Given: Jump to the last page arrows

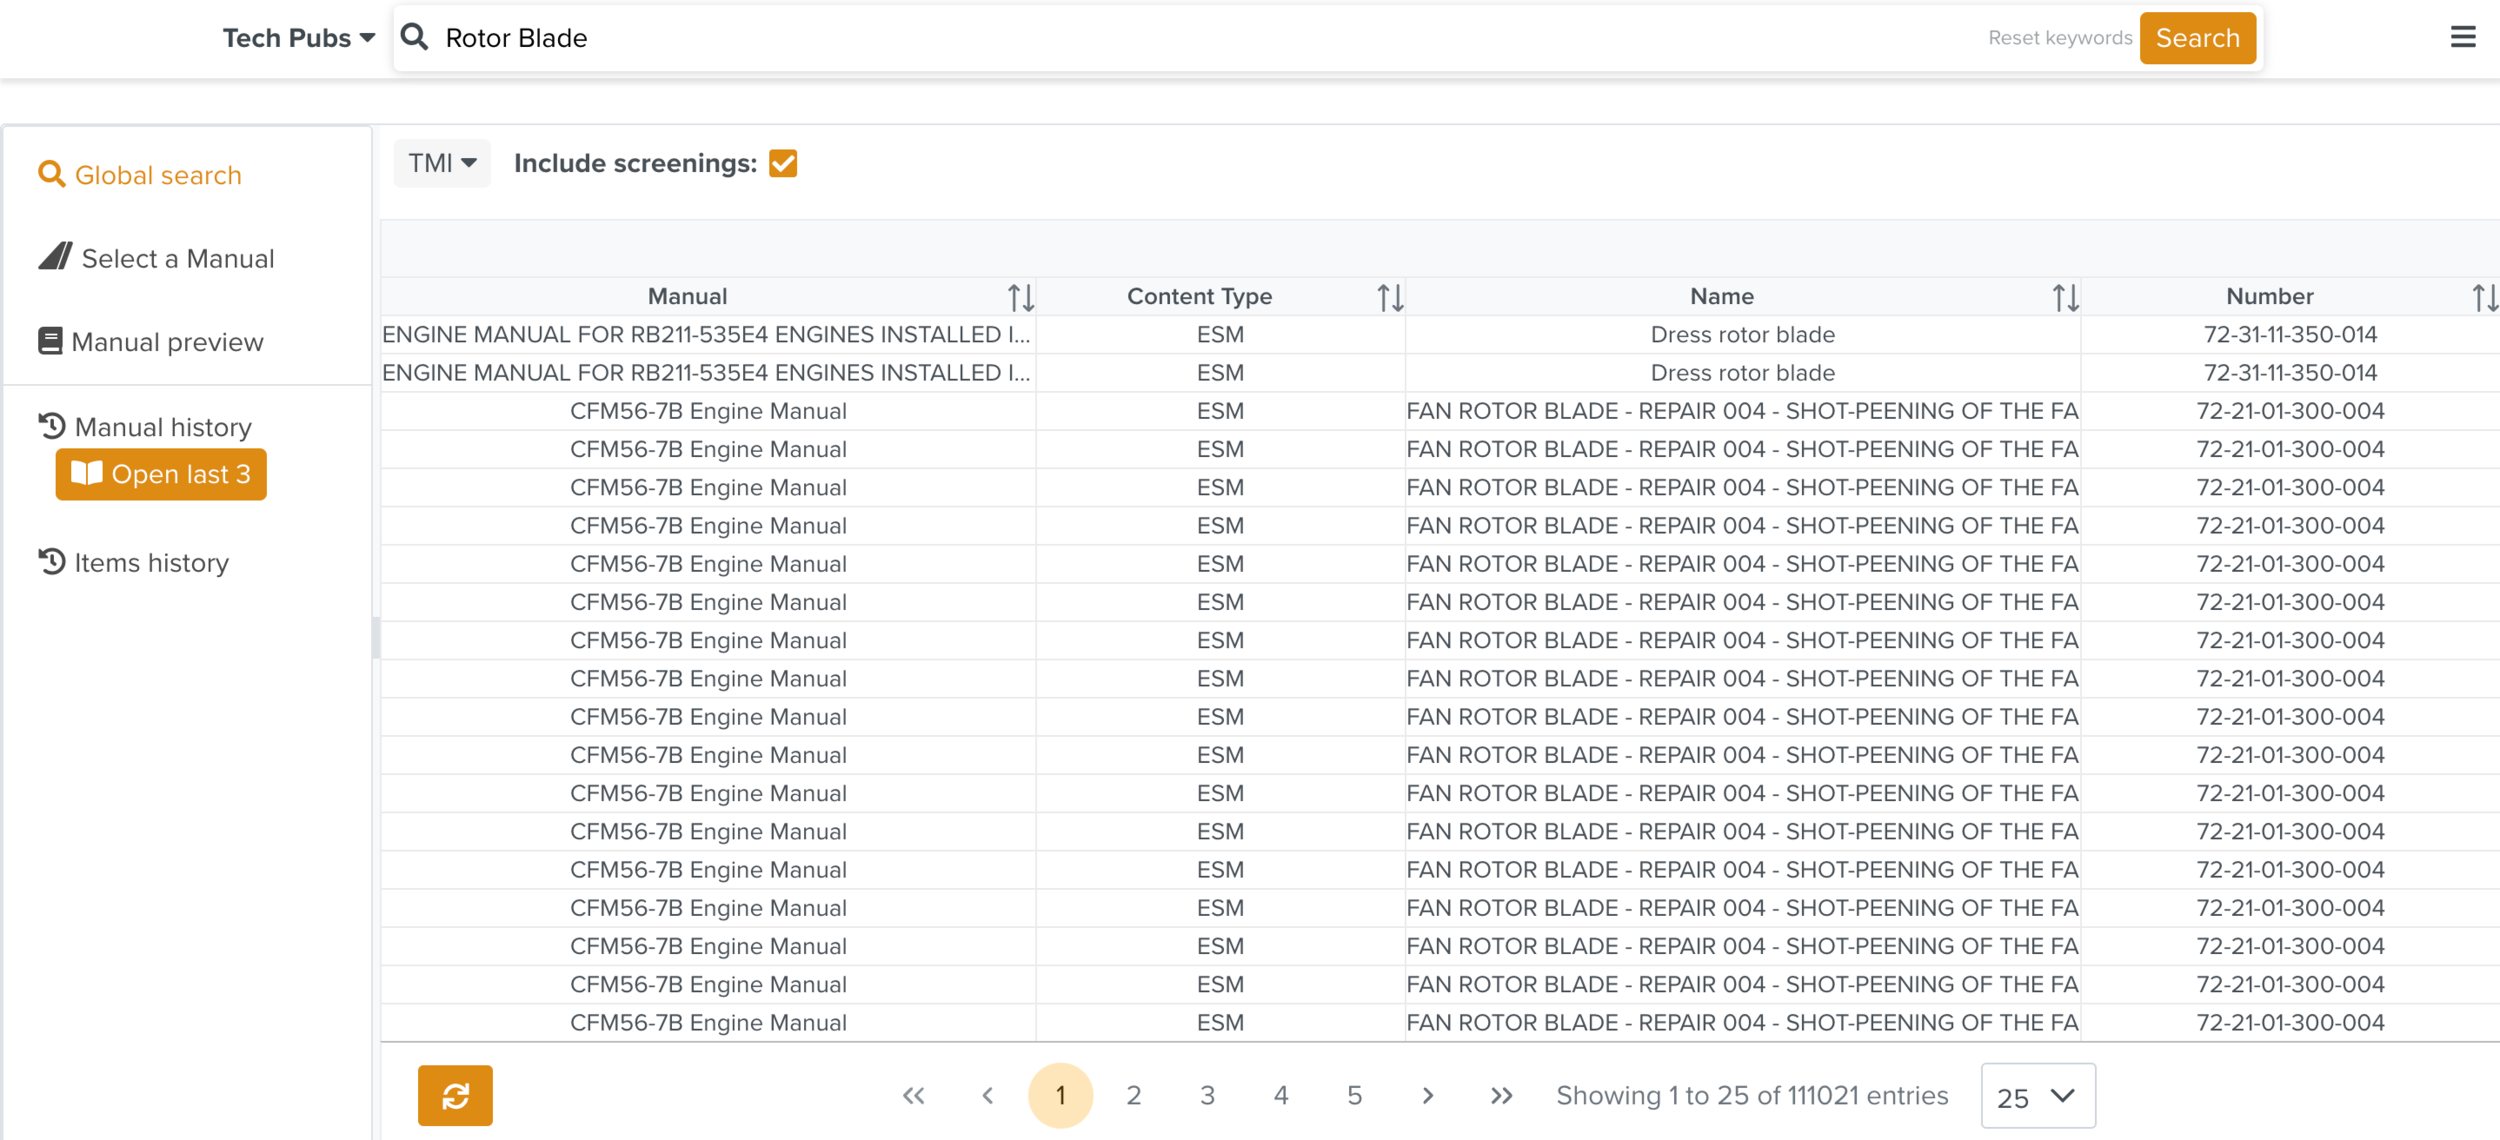Looking at the screenshot, I should point(1501,1095).
